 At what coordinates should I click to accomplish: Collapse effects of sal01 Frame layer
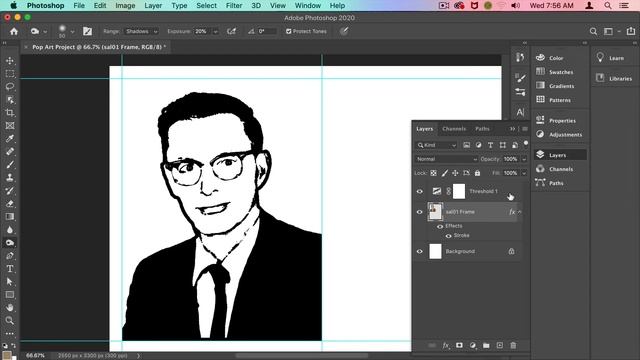[x=520, y=212]
